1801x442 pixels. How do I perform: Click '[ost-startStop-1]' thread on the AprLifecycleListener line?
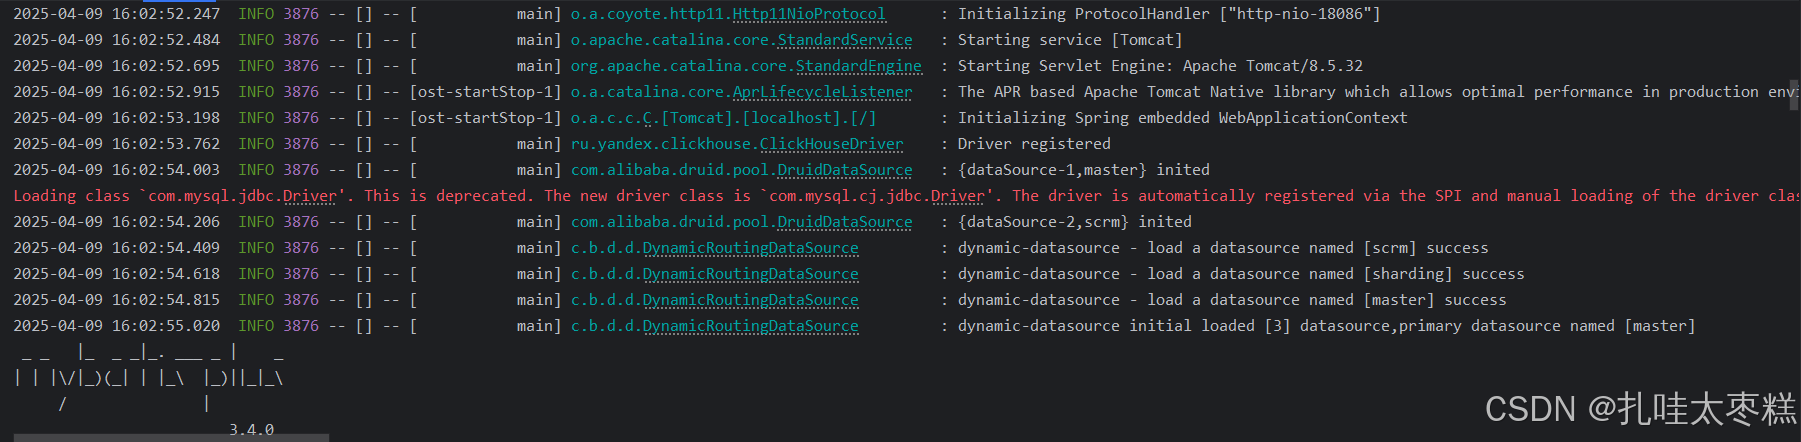tap(485, 92)
